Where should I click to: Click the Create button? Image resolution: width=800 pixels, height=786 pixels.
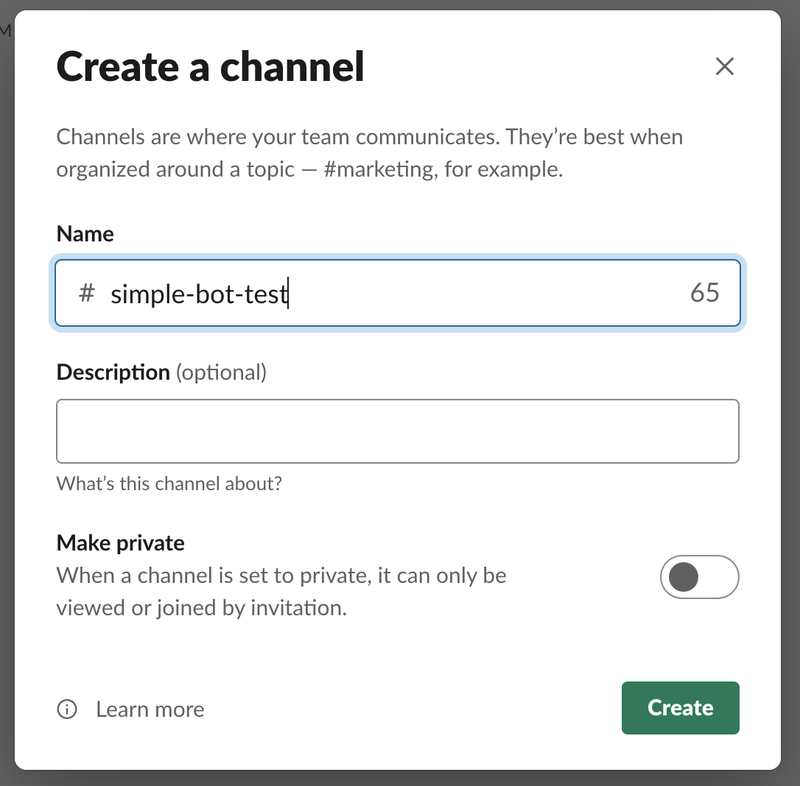point(680,708)
